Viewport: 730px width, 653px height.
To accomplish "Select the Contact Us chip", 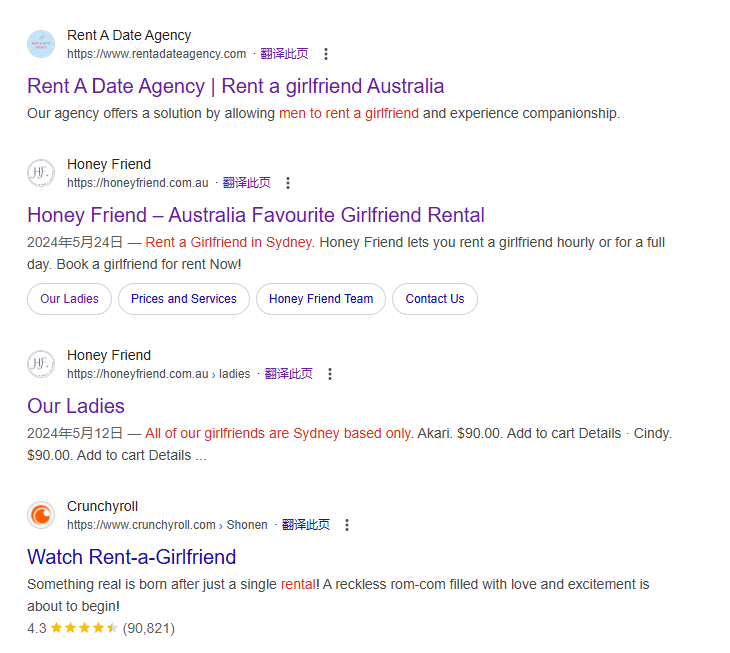I will point(435,299).
